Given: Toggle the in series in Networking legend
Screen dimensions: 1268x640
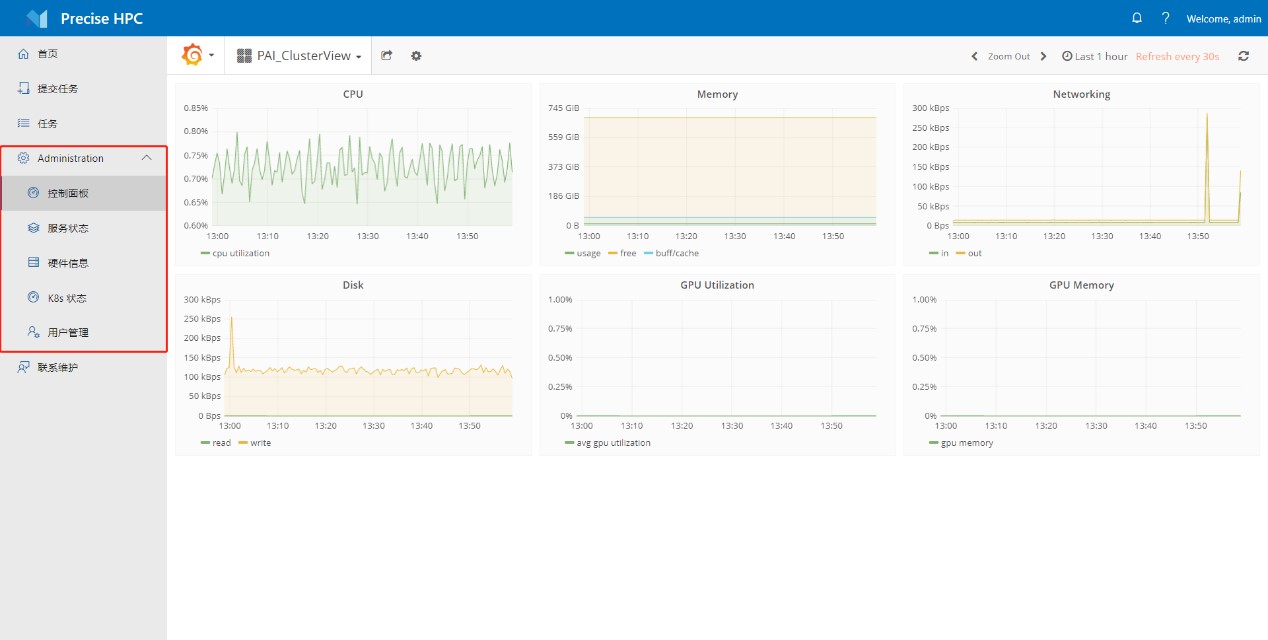Looking at the screenshot, I should click(938, 253).
